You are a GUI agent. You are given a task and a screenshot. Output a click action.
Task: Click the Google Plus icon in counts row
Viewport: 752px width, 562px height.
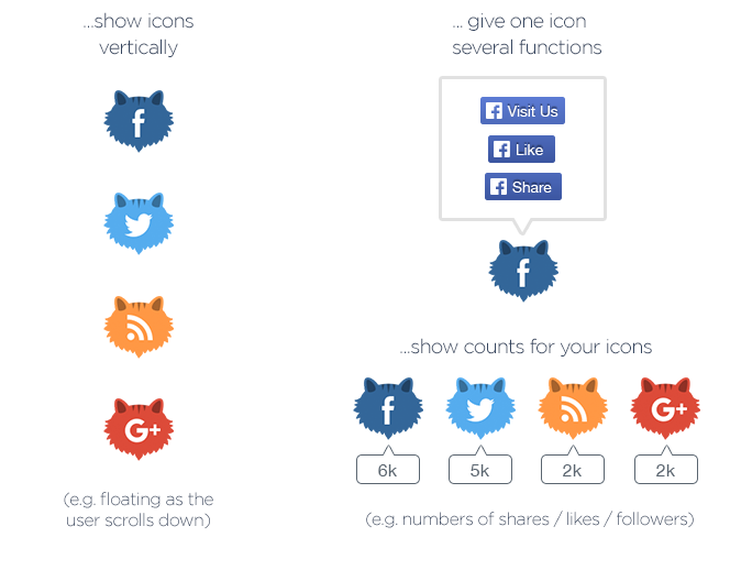(665, 408)
